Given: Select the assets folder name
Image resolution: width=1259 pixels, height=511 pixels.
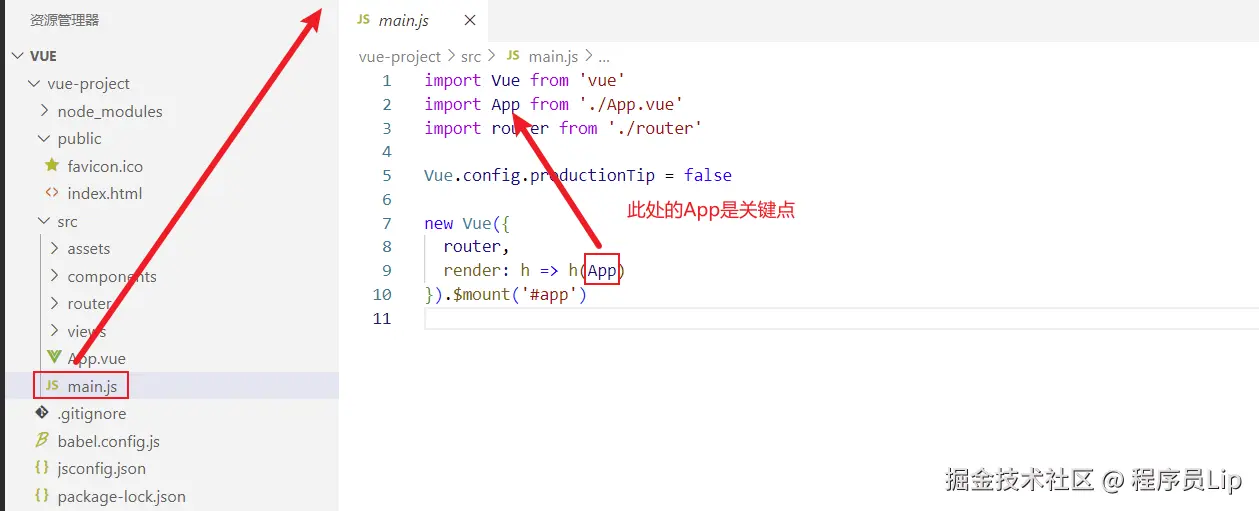Looking at the screenshot, I should 89,249.
